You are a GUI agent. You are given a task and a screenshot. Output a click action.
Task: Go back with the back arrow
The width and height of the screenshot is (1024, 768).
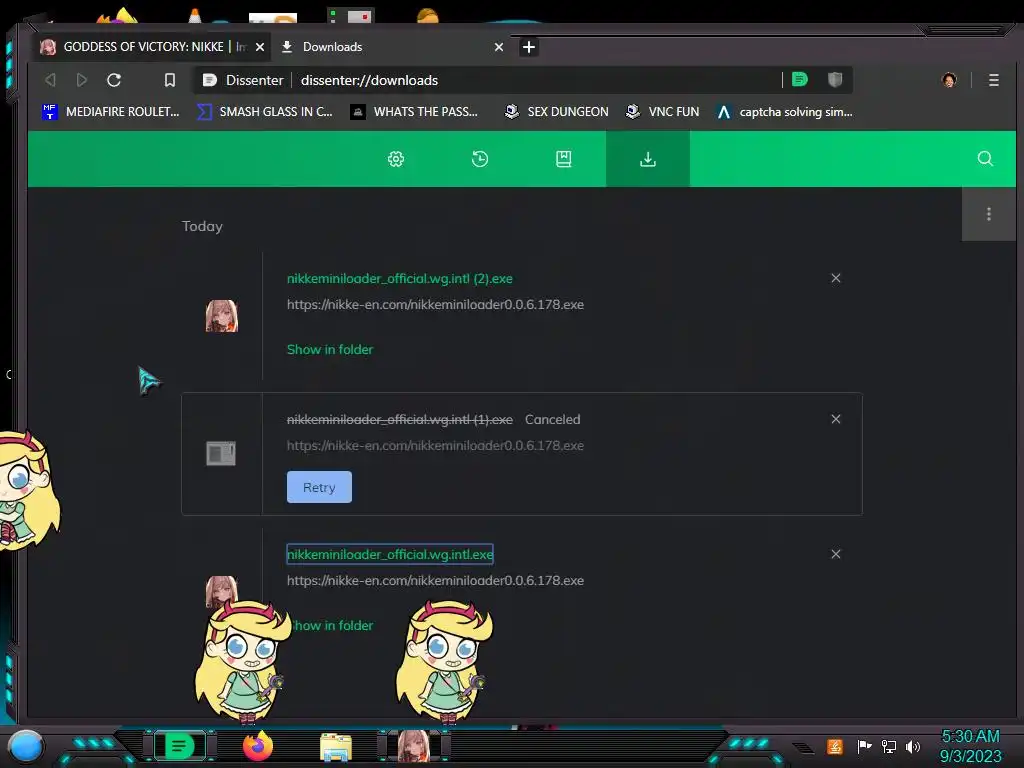(x=50, y=80)
